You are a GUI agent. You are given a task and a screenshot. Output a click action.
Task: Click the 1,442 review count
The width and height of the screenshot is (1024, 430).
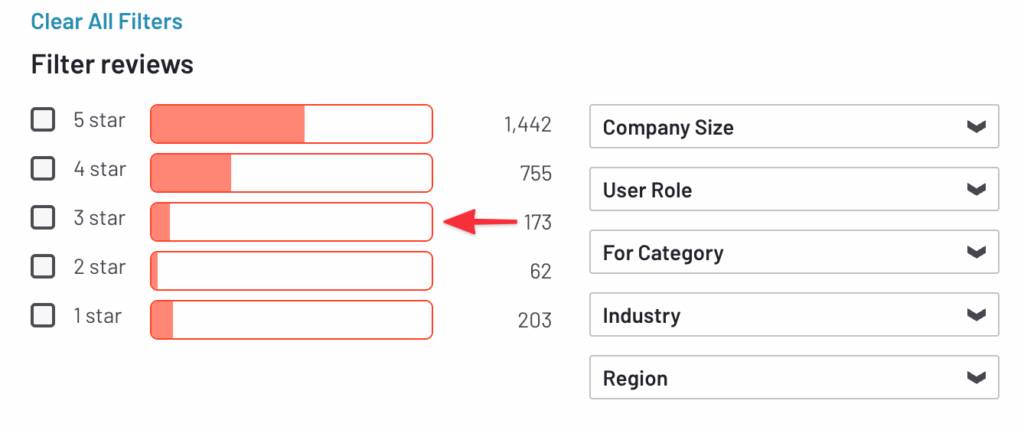click(527, 125)
